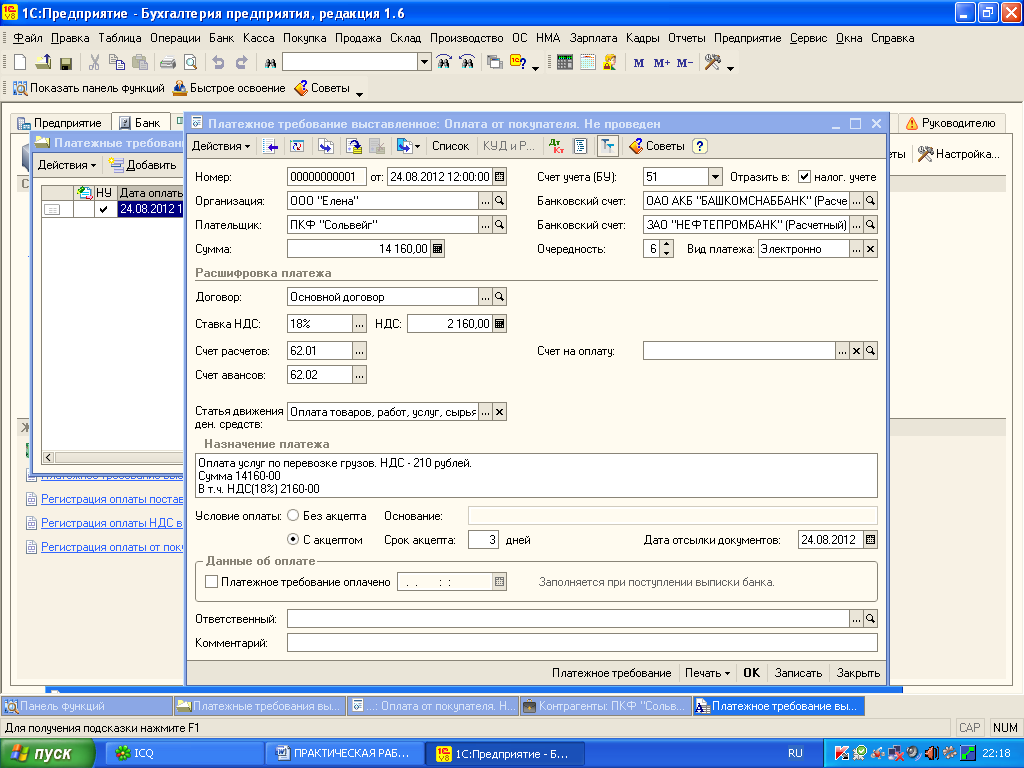Save using the floppy disk icon
The height and width of the screenshot is (768, 1024).
65,63
